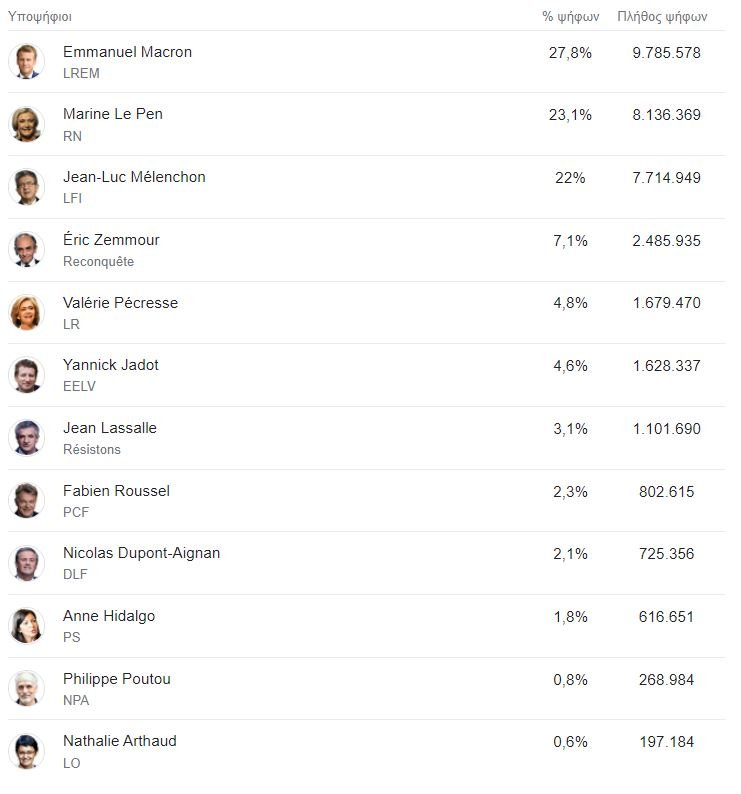This screenshot has height=794, width=741.
Task: Select the Nathalie Arthaud name link
Action: (119, 741)
